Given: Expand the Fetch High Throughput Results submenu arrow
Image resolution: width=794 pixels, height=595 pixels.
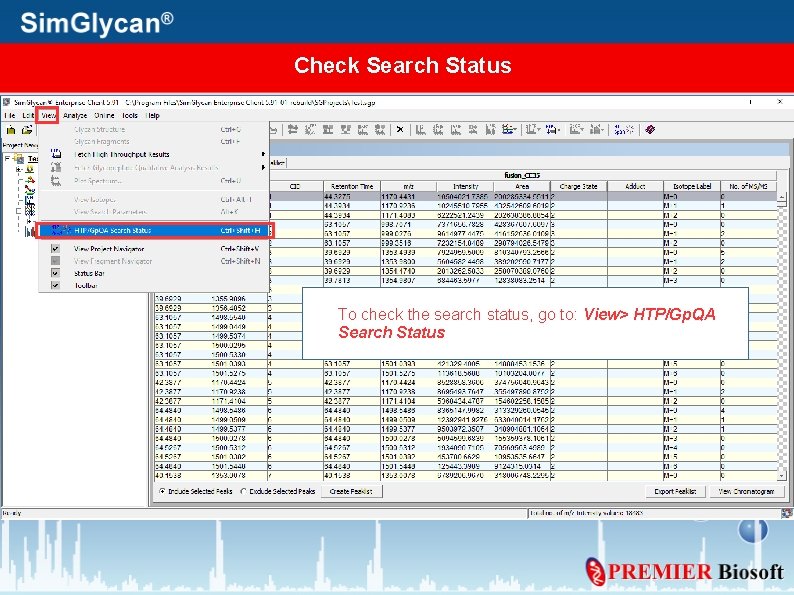Looking at the screenshot, I should [x=263, y=154].
